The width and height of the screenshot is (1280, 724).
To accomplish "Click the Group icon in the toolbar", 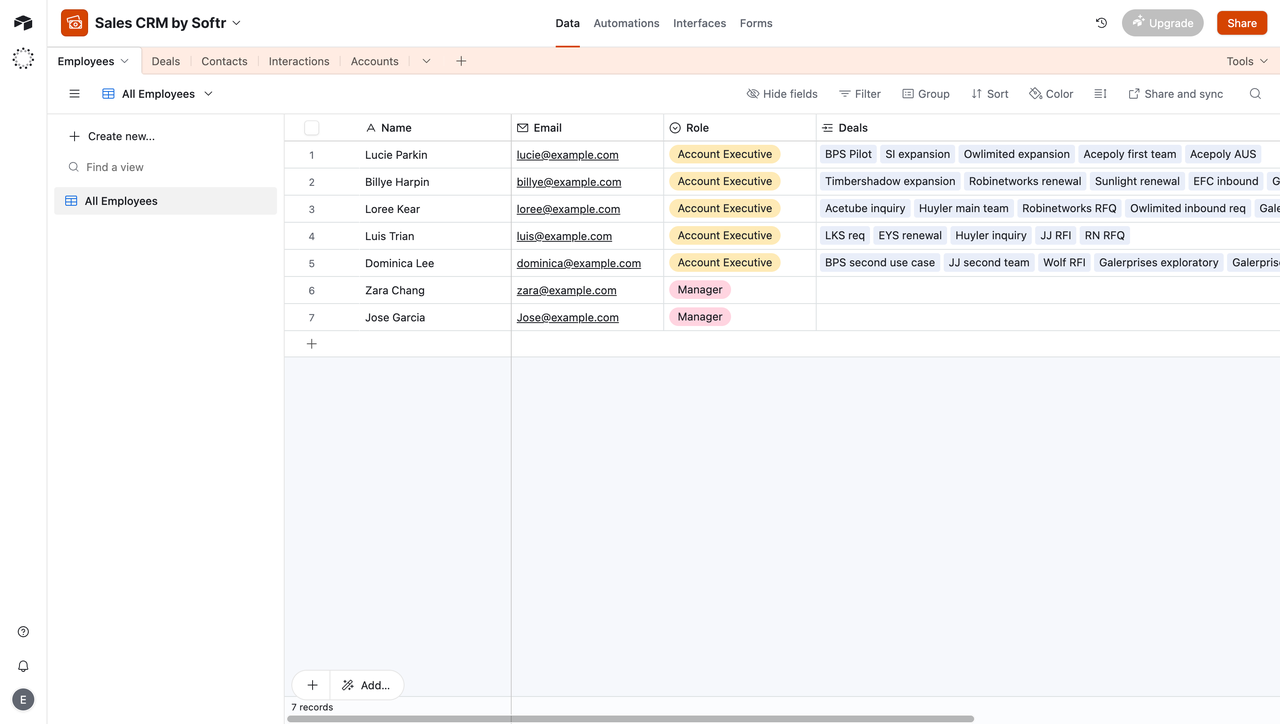I will tap(908, 93).
